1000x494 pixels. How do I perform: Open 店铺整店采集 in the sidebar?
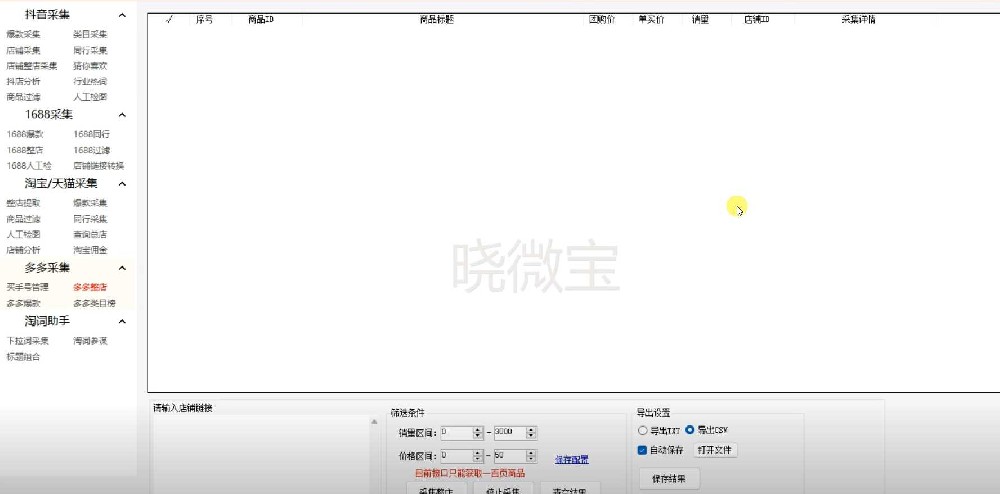(32, 66)
